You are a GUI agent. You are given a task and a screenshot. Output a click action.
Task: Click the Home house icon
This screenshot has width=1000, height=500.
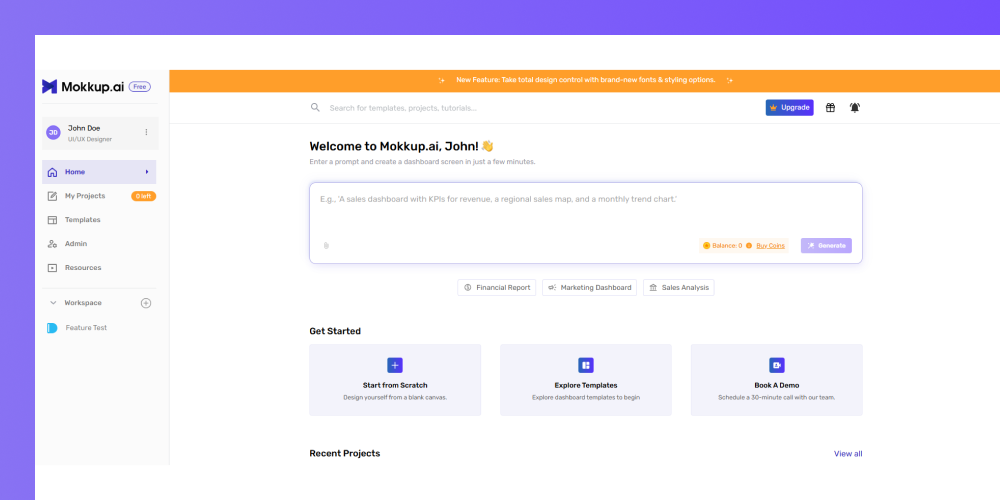click(52, 172)
